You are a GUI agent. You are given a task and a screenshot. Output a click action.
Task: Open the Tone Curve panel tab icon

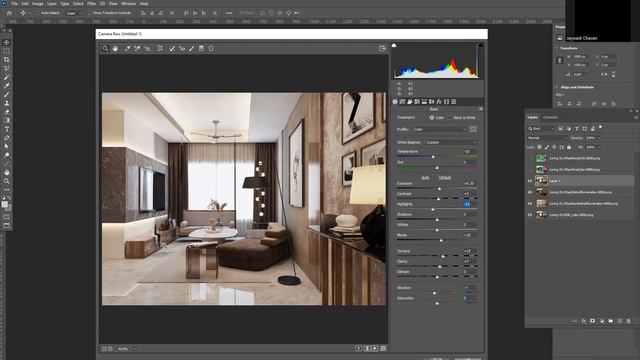(402, 102)
